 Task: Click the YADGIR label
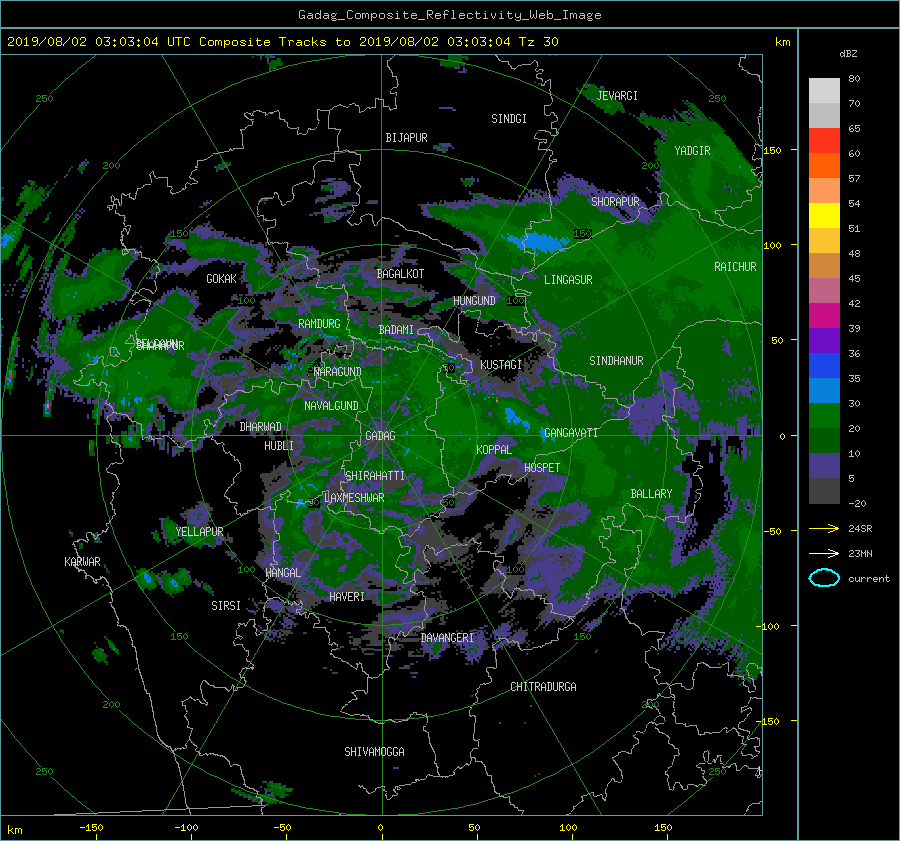point(692,151)
